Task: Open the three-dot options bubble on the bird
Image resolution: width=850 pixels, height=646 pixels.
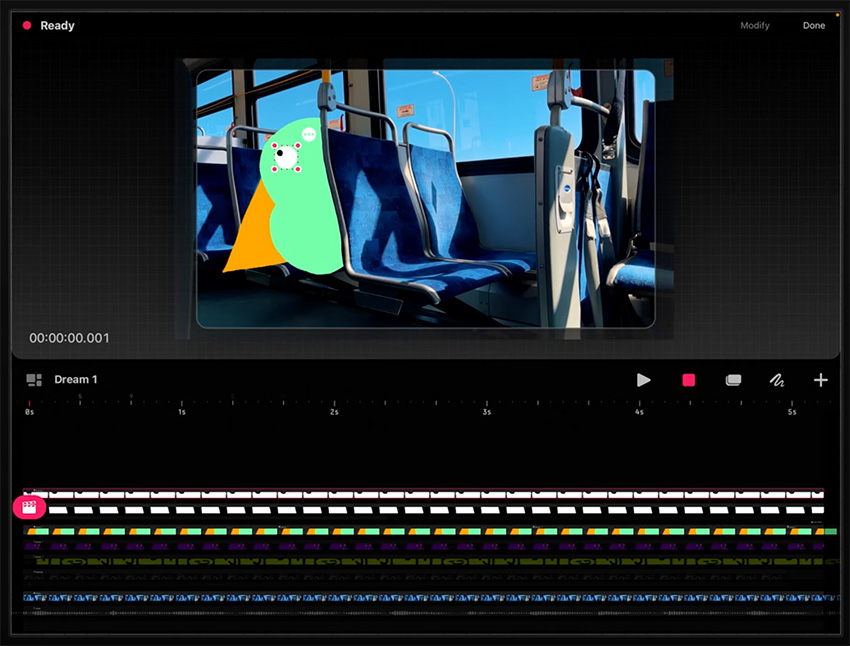Action: [308, 134]
